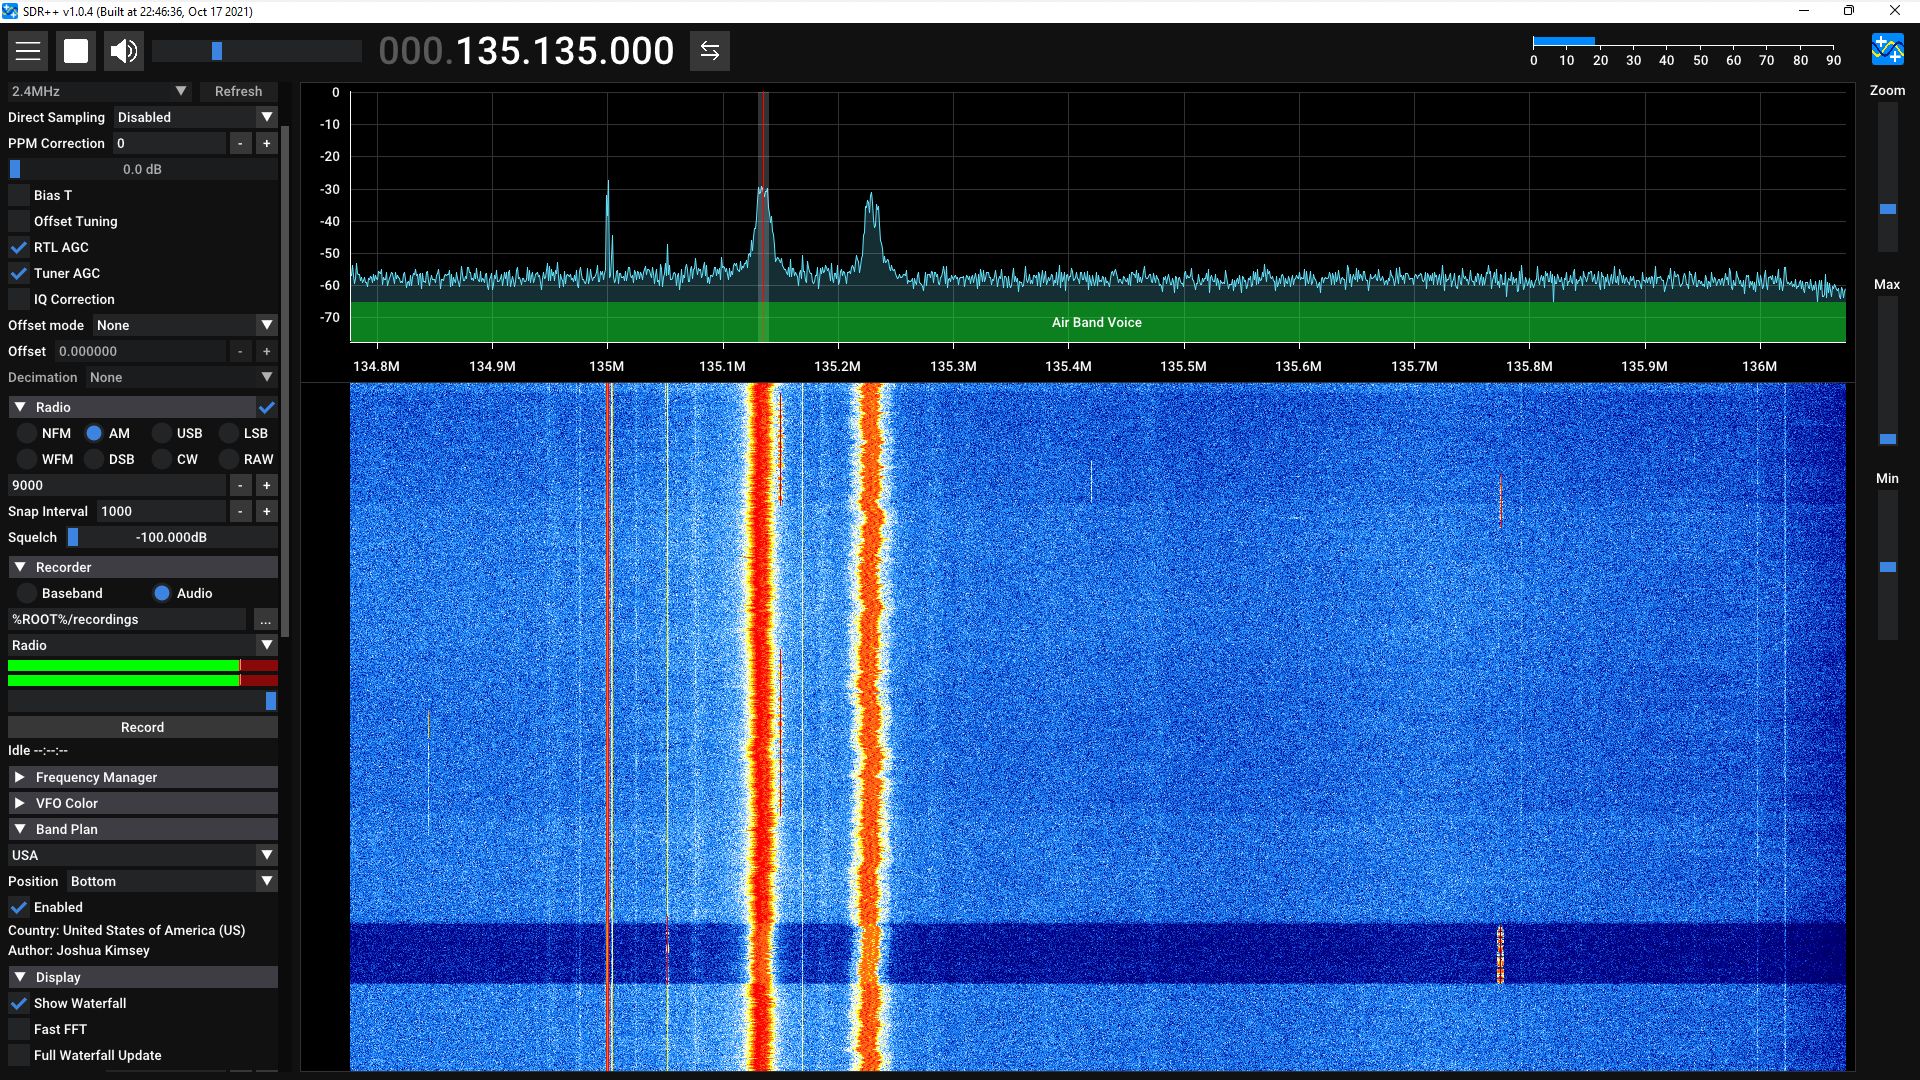
Task: Click the SDR++ title bar app icon
Action: 10,11
